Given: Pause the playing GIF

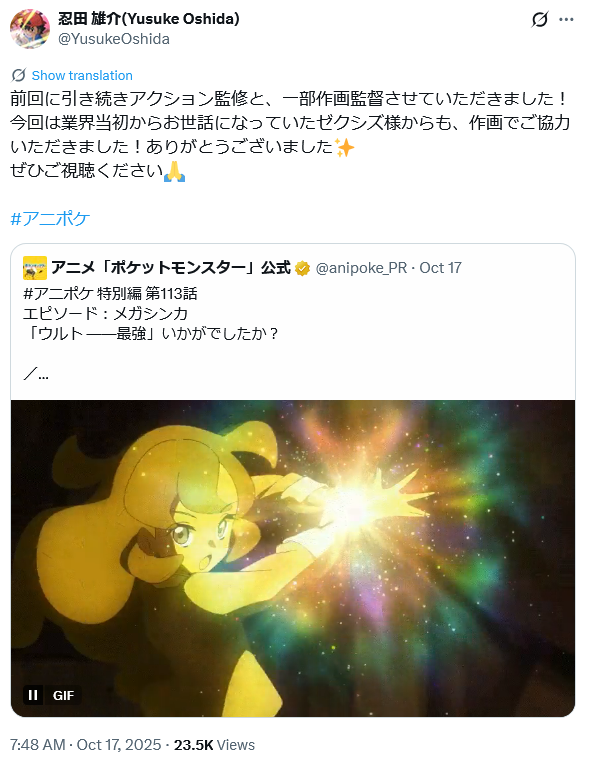Looking at the screenshot, I should [33, 695].
